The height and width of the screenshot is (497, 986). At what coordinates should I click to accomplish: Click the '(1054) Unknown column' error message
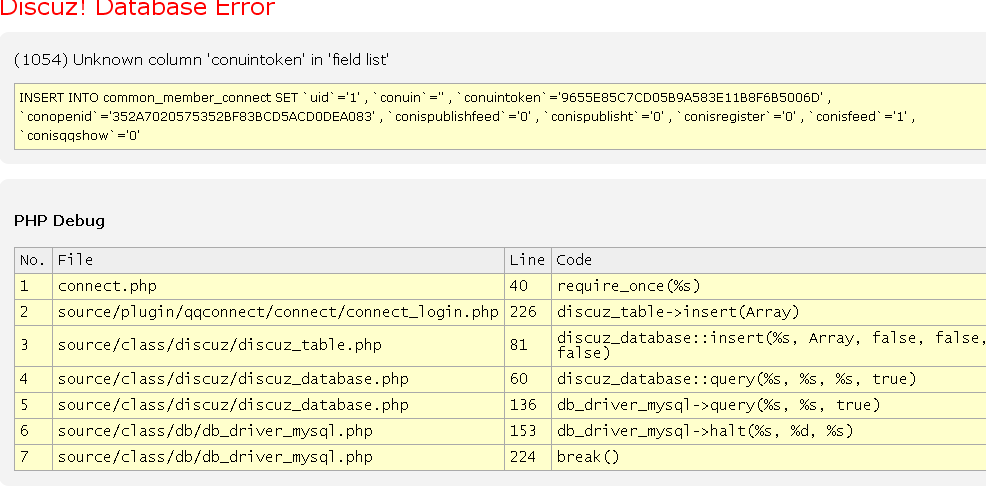(x=201, y=60)
